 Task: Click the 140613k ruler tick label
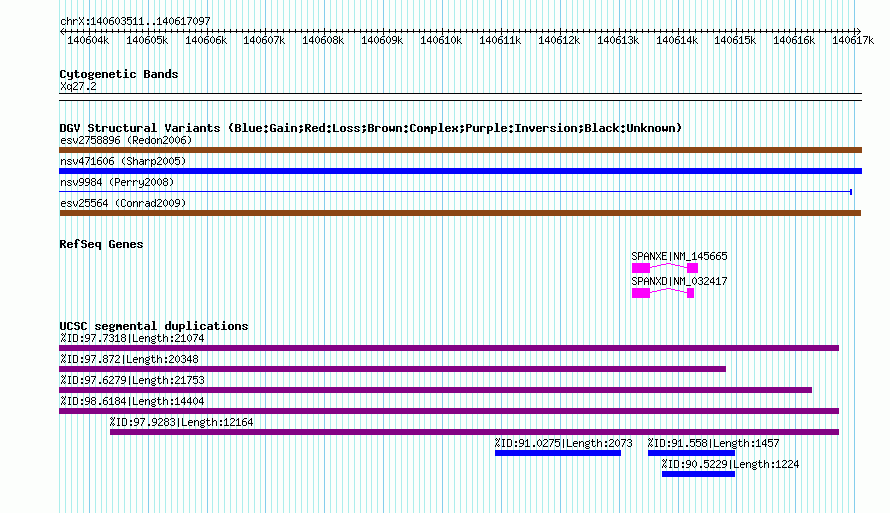618,40
